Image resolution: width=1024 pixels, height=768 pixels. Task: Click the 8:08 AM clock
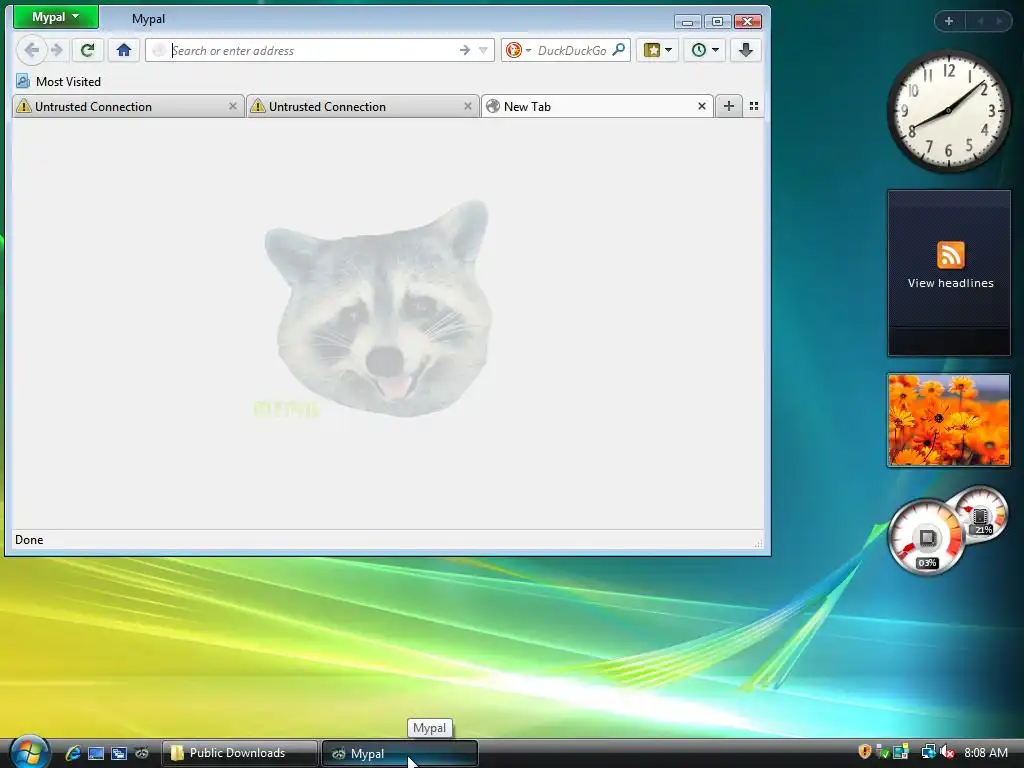[x=986, y=752]
